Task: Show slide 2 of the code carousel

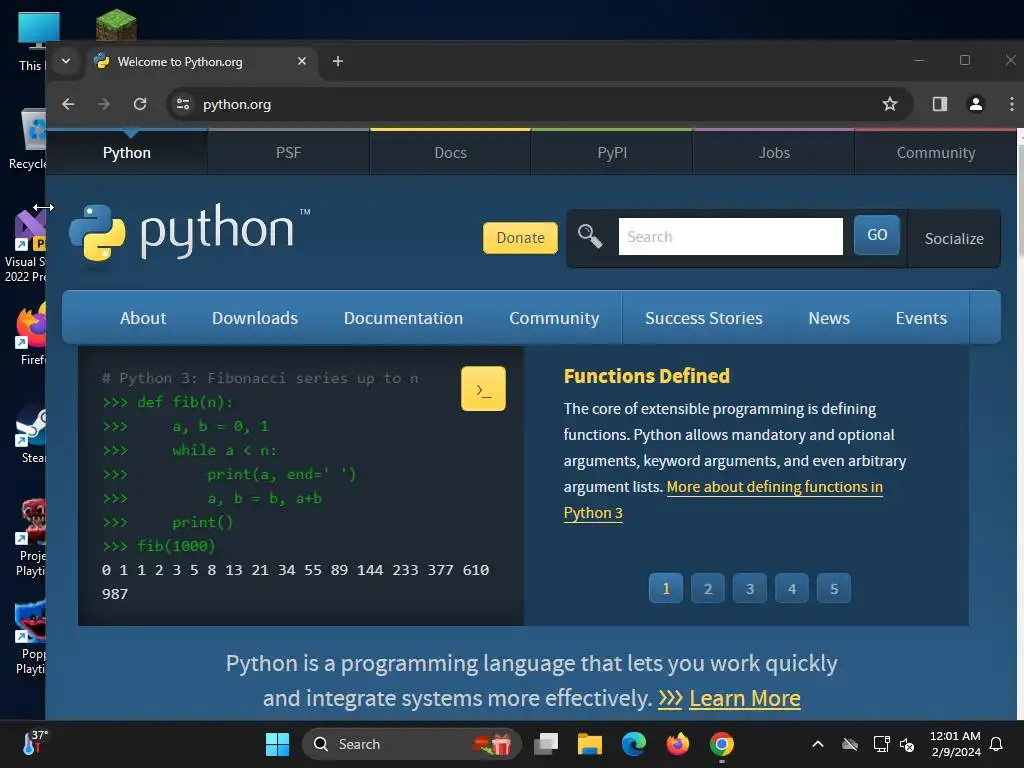Action: tap(708, 588)
